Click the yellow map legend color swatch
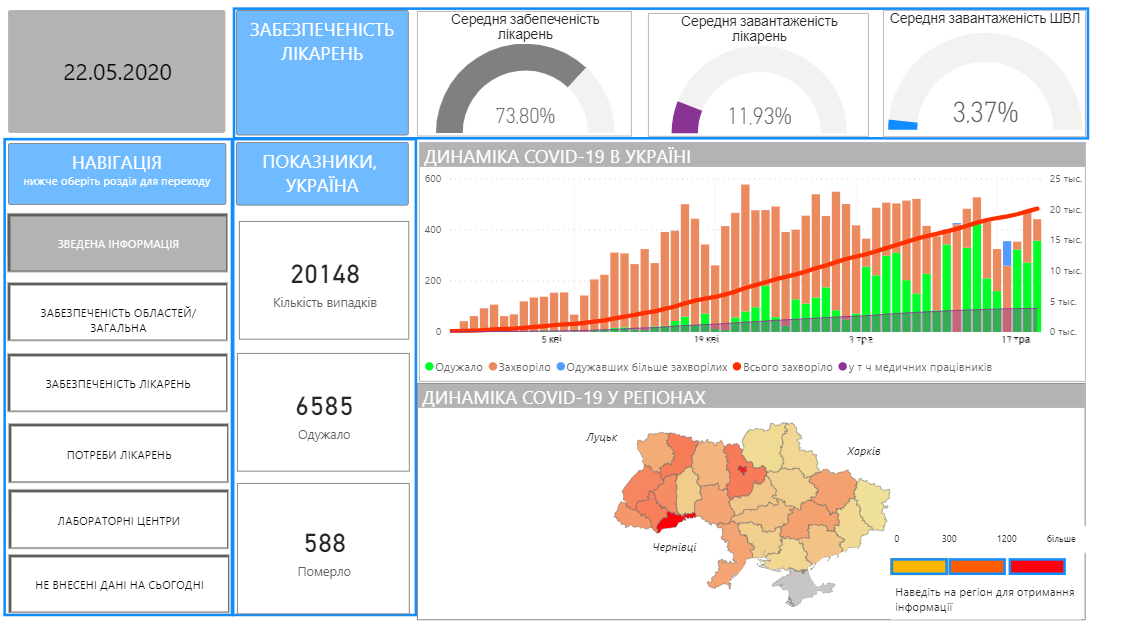The height and width of the screenshot is (623, 1139). point(918,567)
